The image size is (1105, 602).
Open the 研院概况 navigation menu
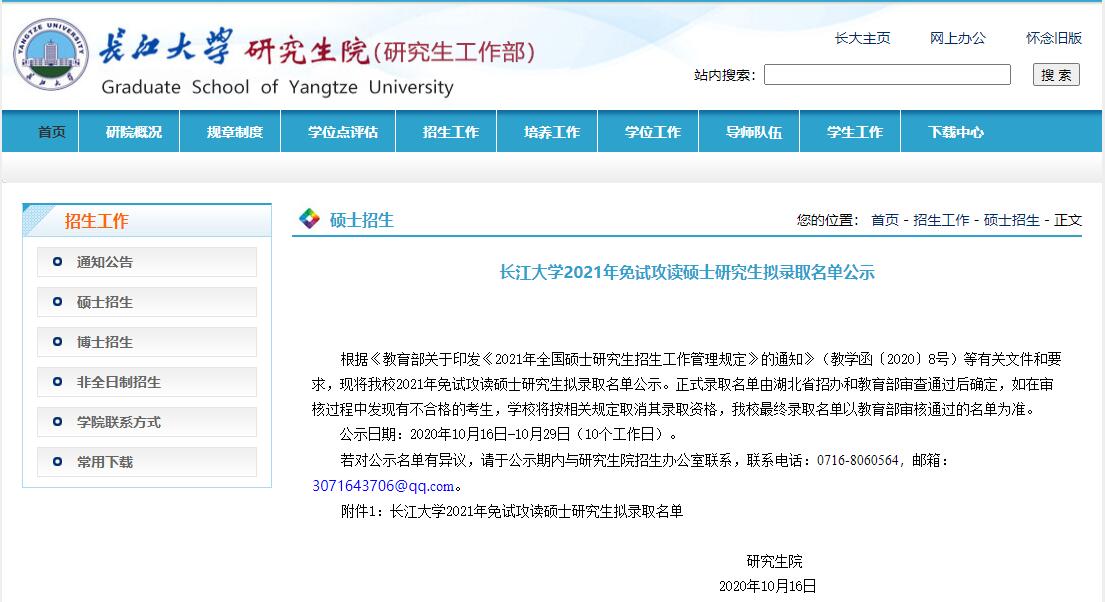[x=134, y=132]
